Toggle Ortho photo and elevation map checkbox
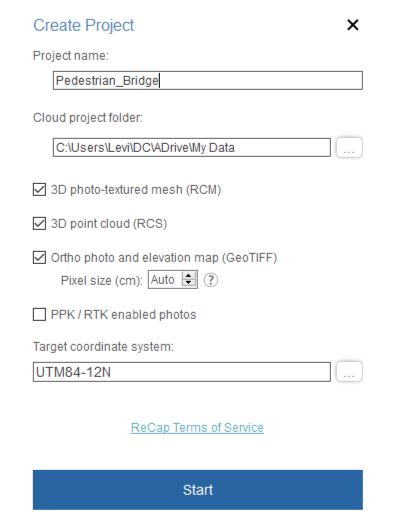 point(40,257)
